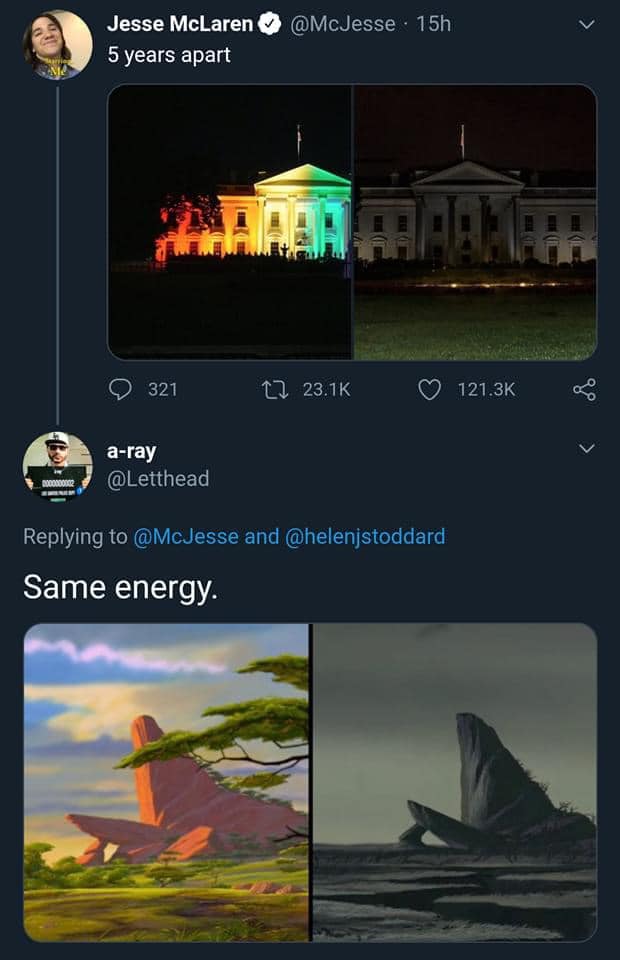Click the share icon on the tweet
The image size is (620, 960).
click(x=584, y=389)
